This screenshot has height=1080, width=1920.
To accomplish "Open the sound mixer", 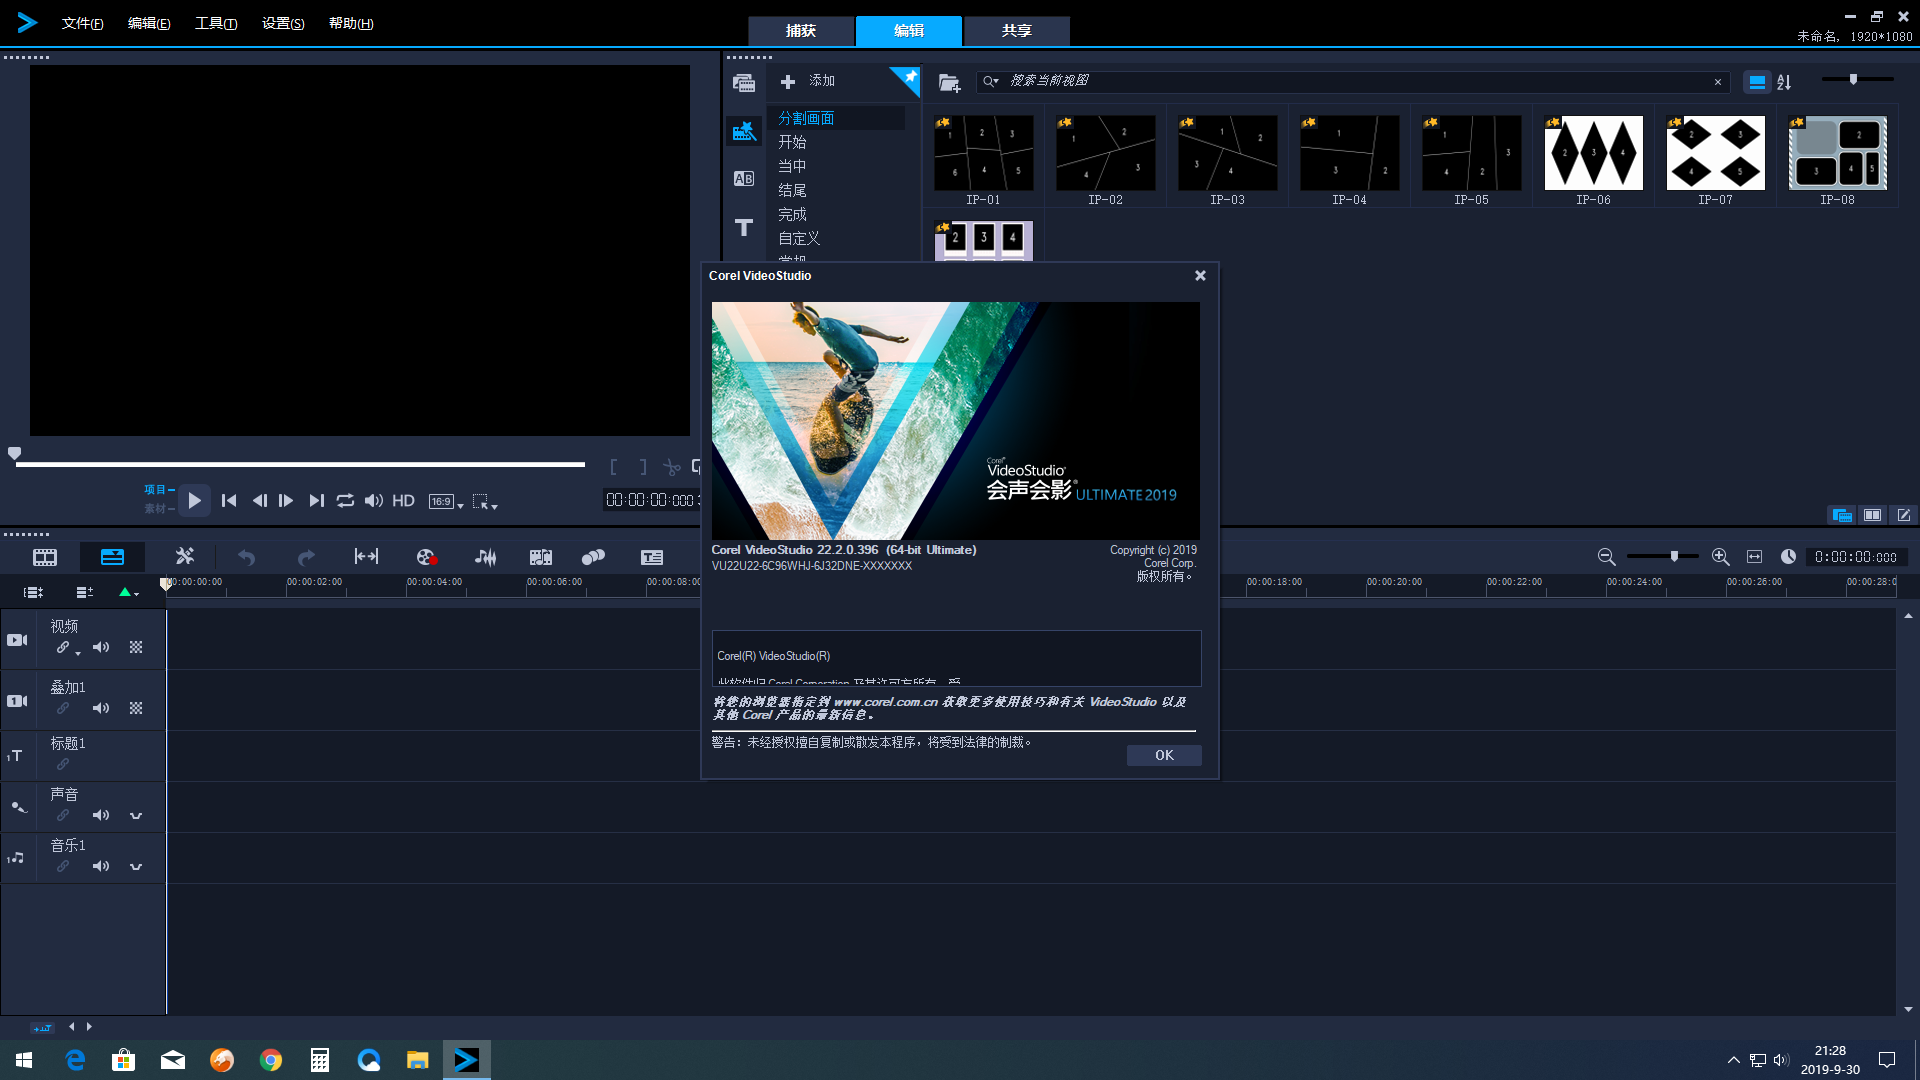I will click(485, 557).
